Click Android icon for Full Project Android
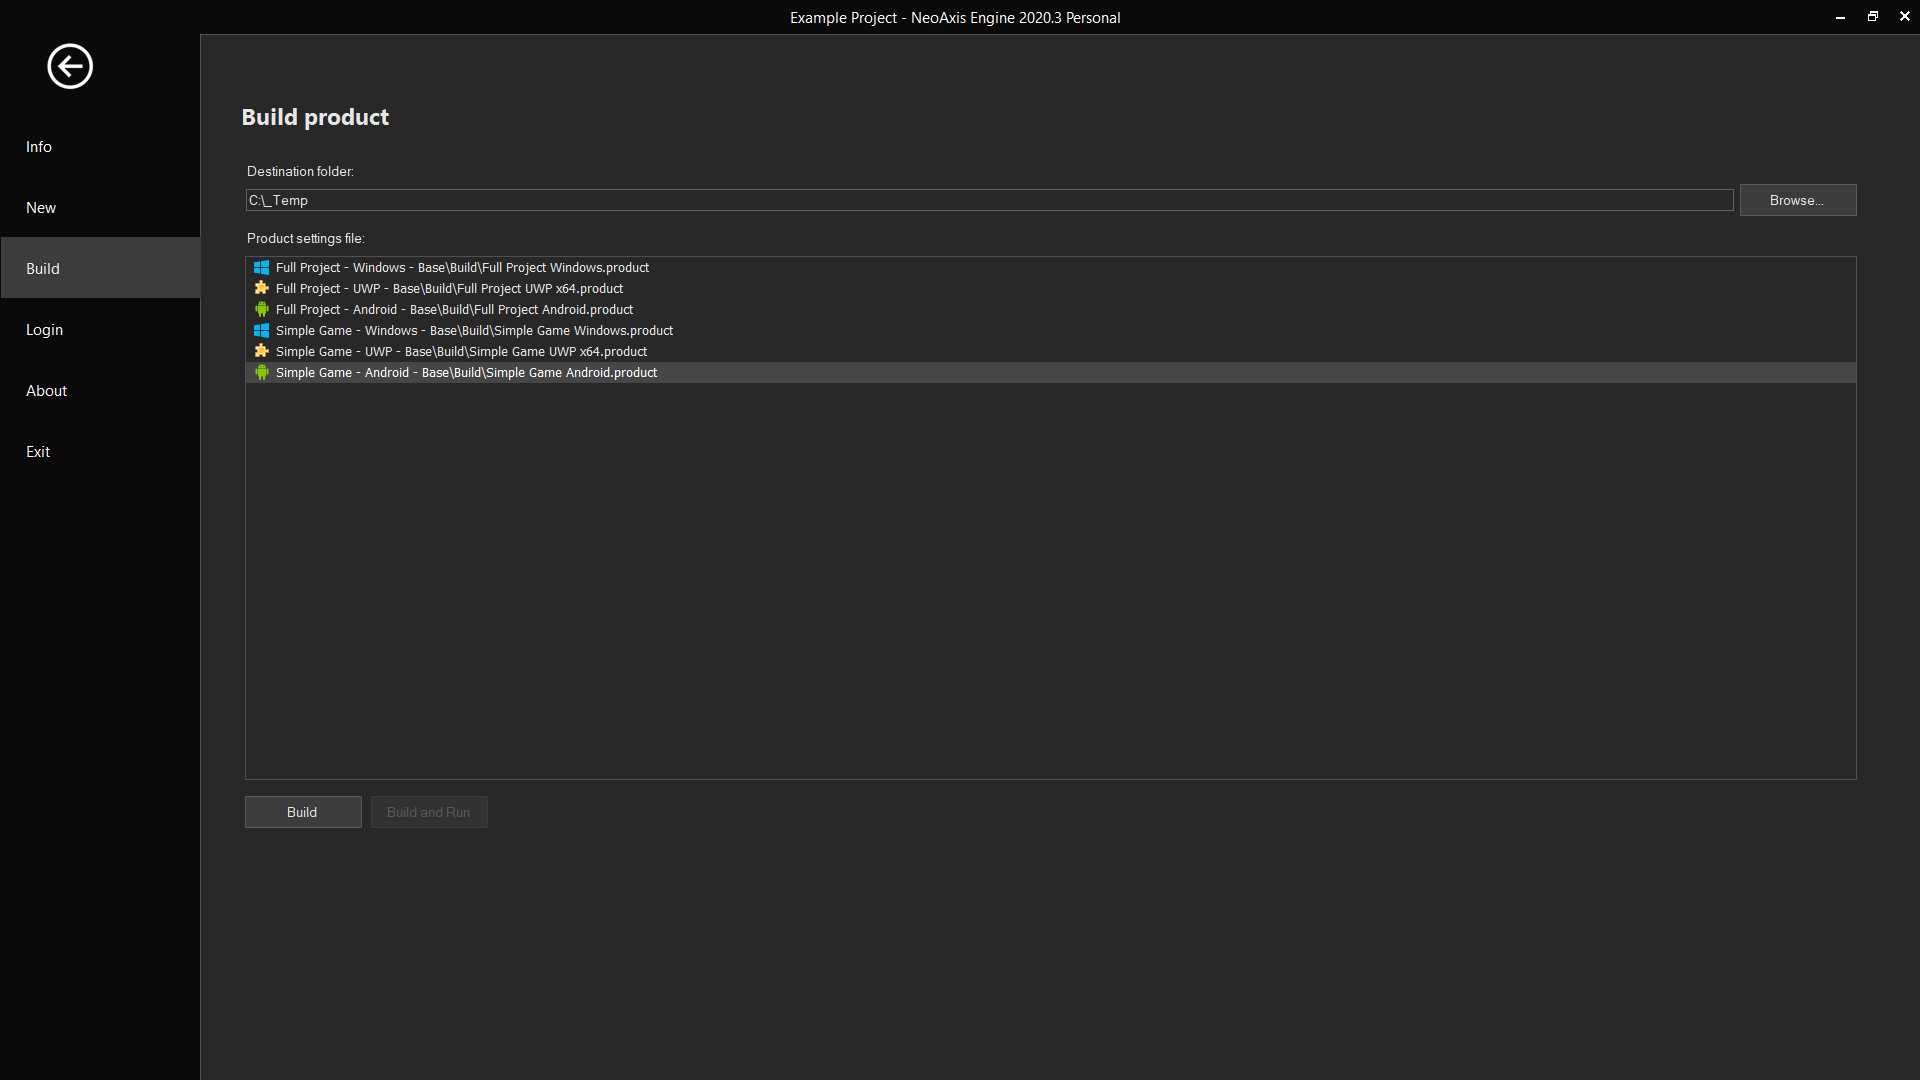 (261, 310)
